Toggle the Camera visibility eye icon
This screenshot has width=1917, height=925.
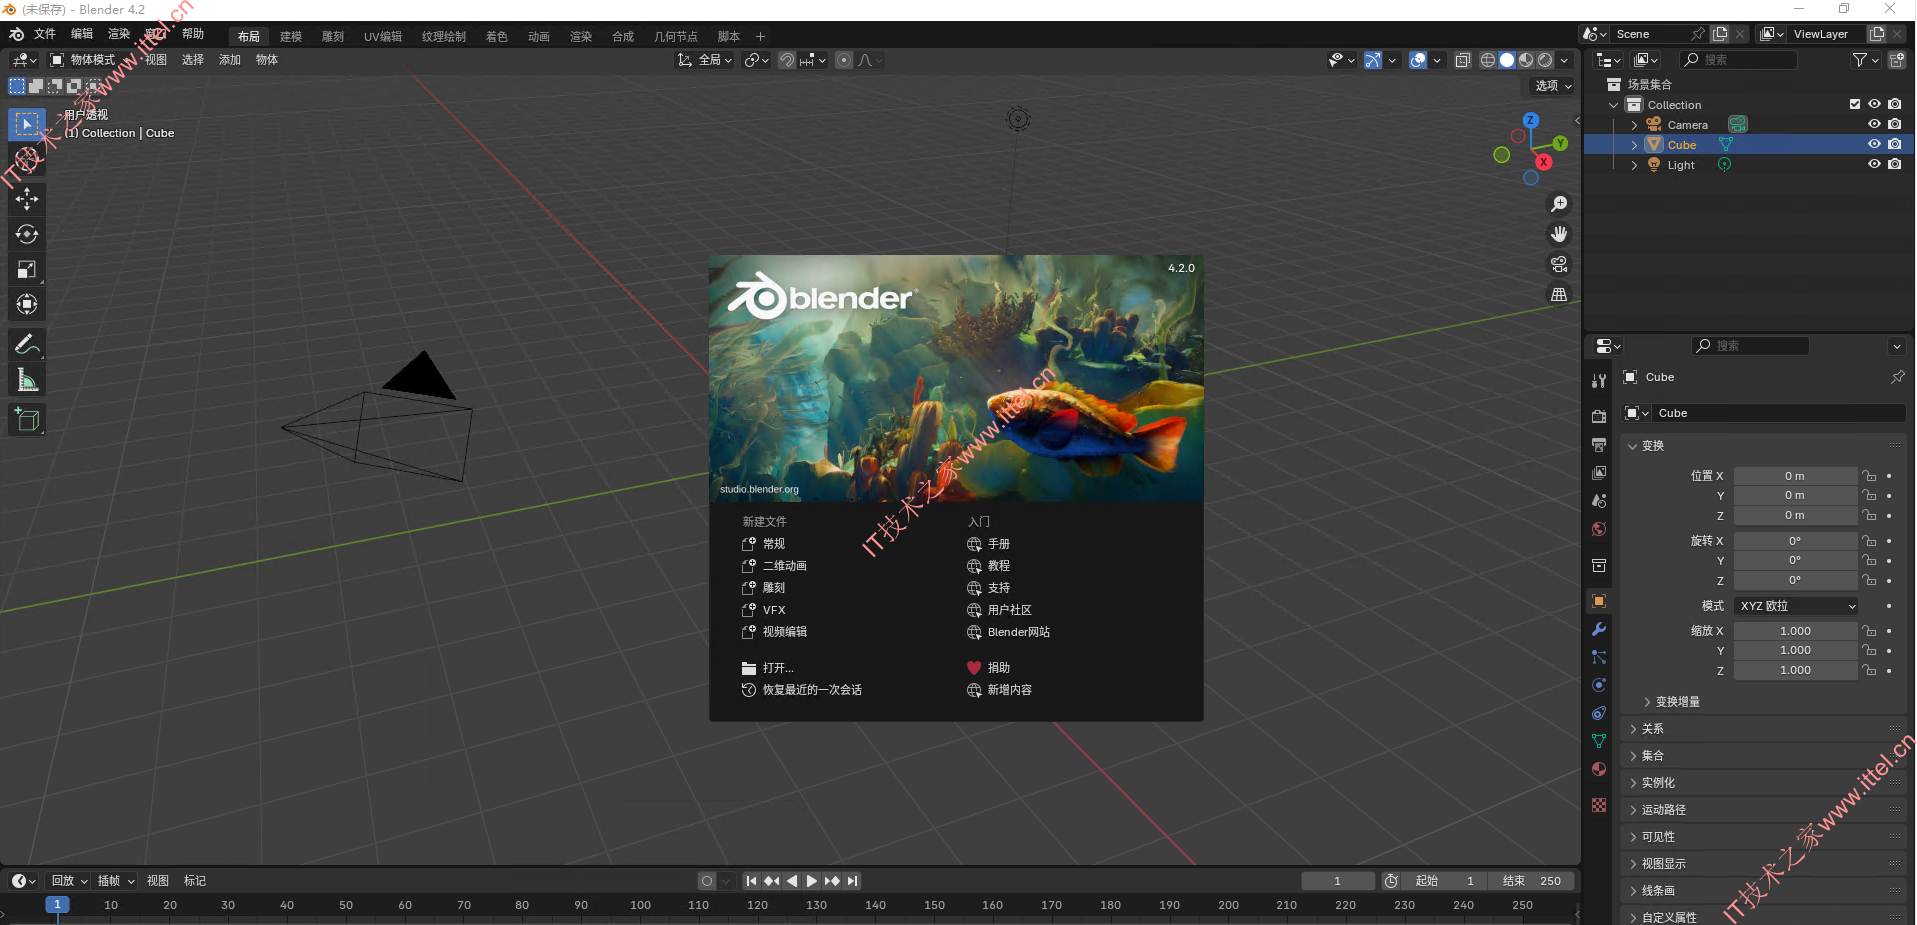point(1874,123)
